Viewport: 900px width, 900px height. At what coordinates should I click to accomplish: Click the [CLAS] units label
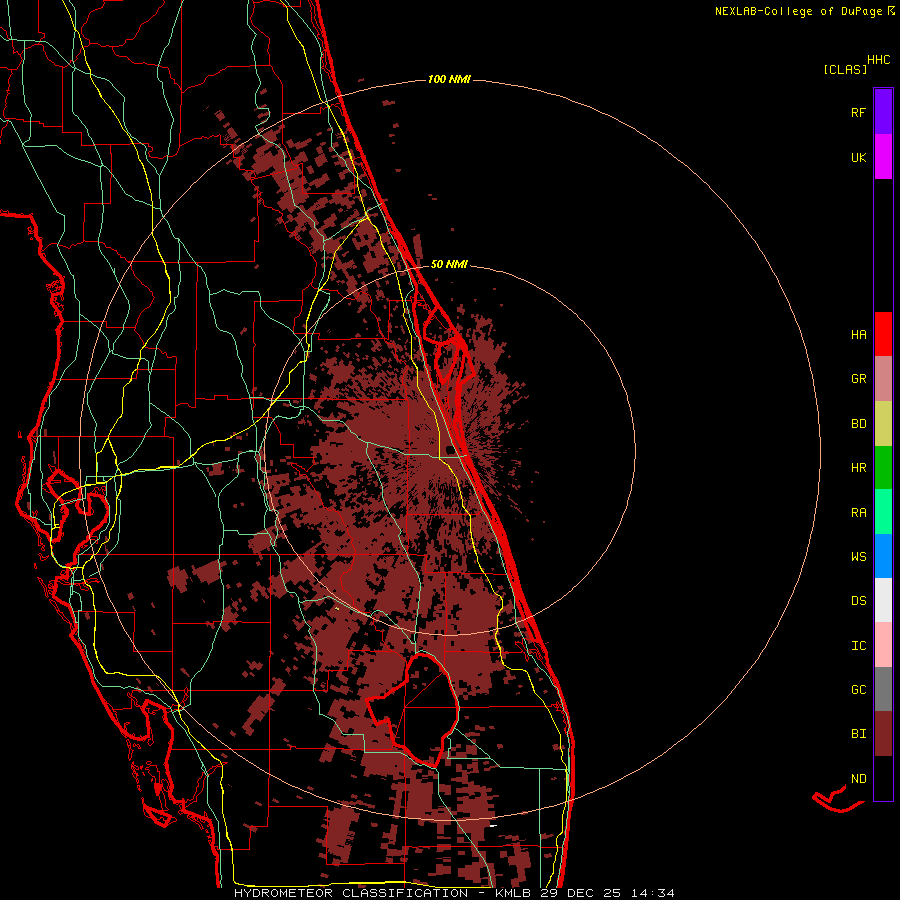coord(845,70)
